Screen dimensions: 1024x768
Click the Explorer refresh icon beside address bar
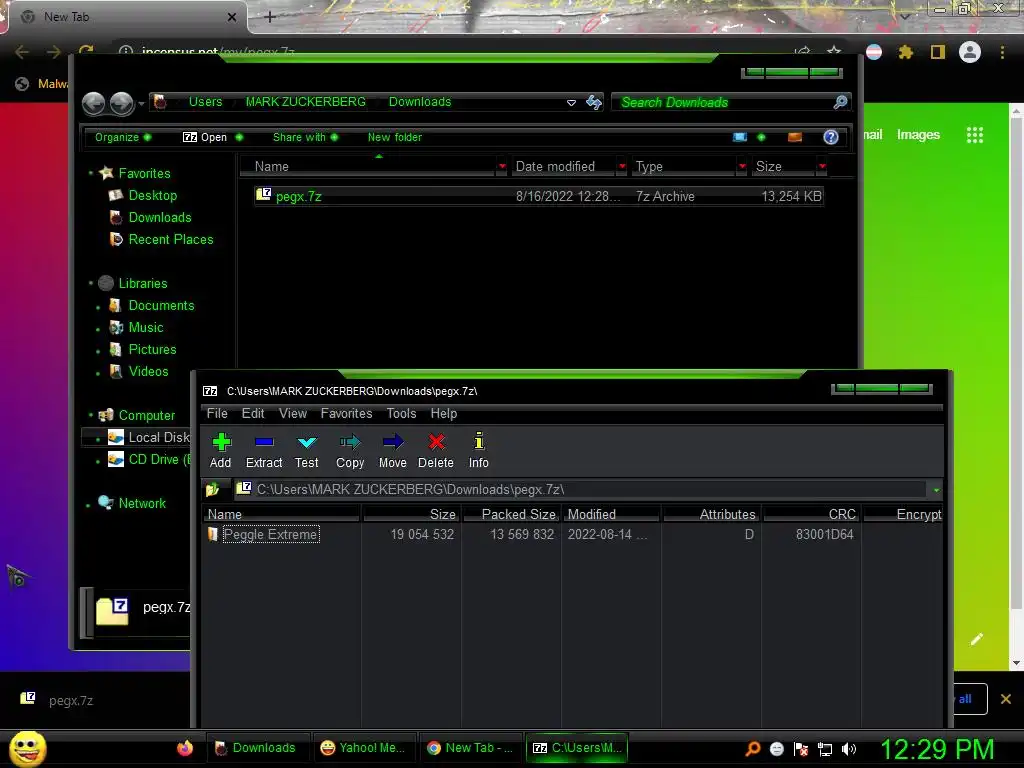pos(594,102)
